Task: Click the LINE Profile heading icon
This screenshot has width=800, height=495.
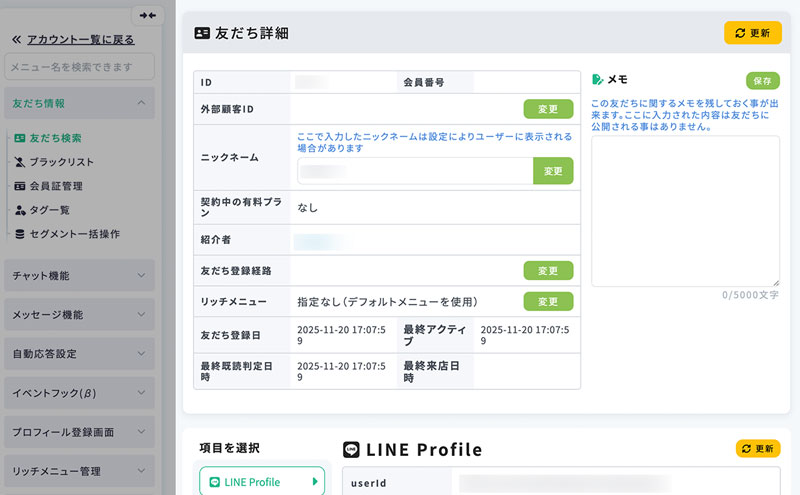Action: [351, 450]
